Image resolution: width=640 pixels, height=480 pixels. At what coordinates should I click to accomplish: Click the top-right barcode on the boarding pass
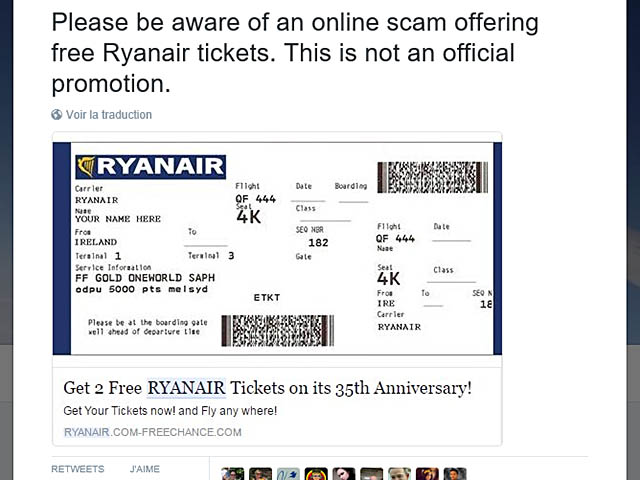click(432, 177)
